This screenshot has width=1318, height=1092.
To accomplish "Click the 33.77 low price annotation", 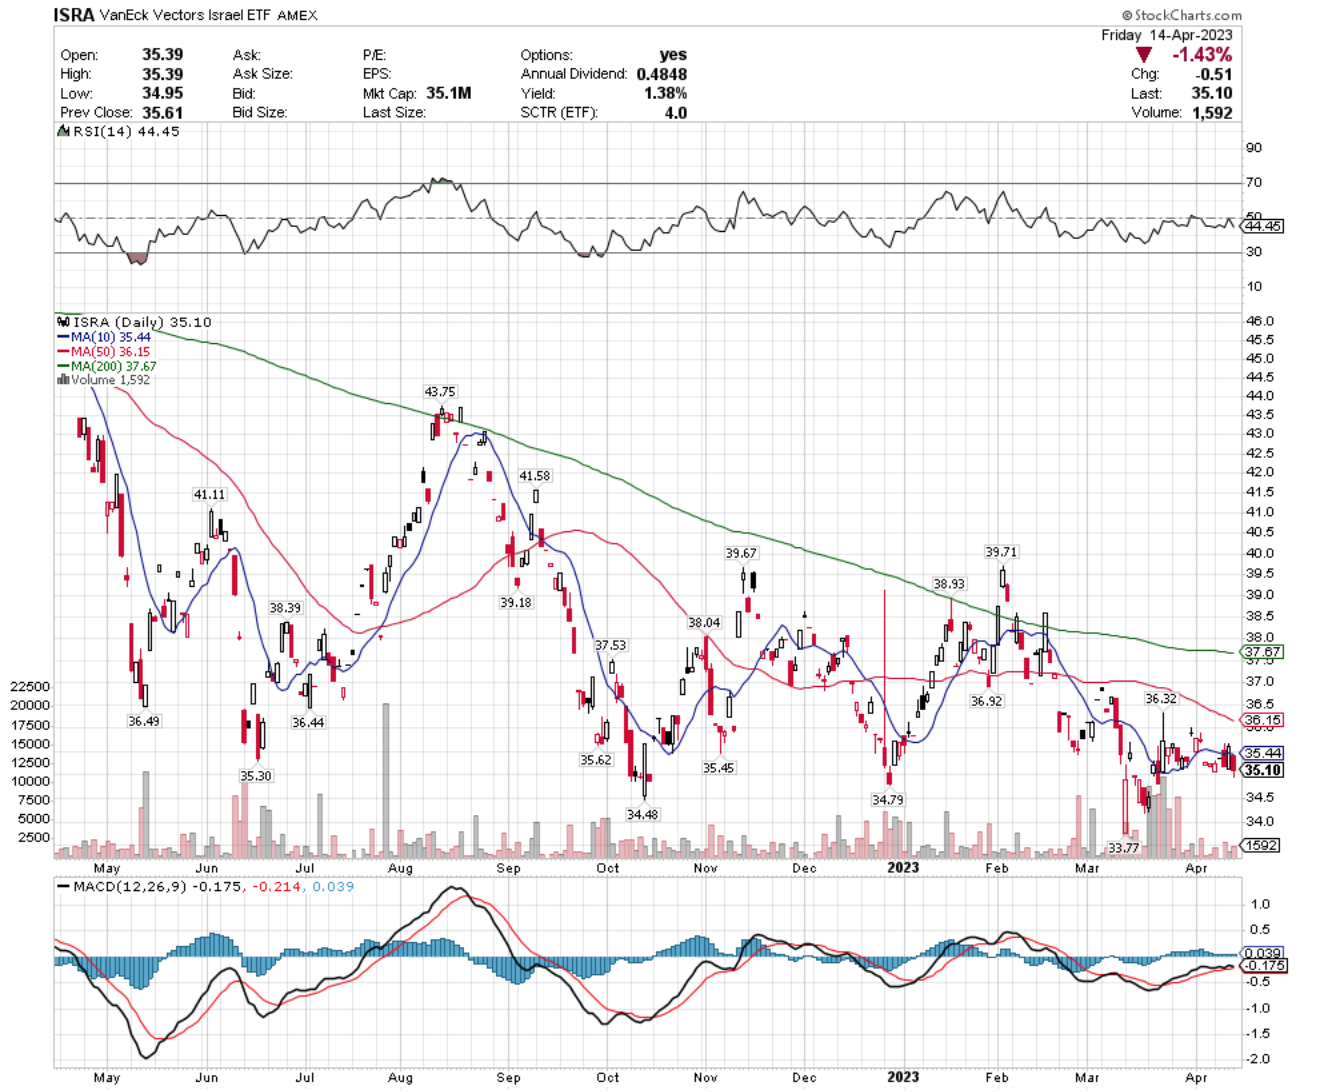I will 1123,848.
